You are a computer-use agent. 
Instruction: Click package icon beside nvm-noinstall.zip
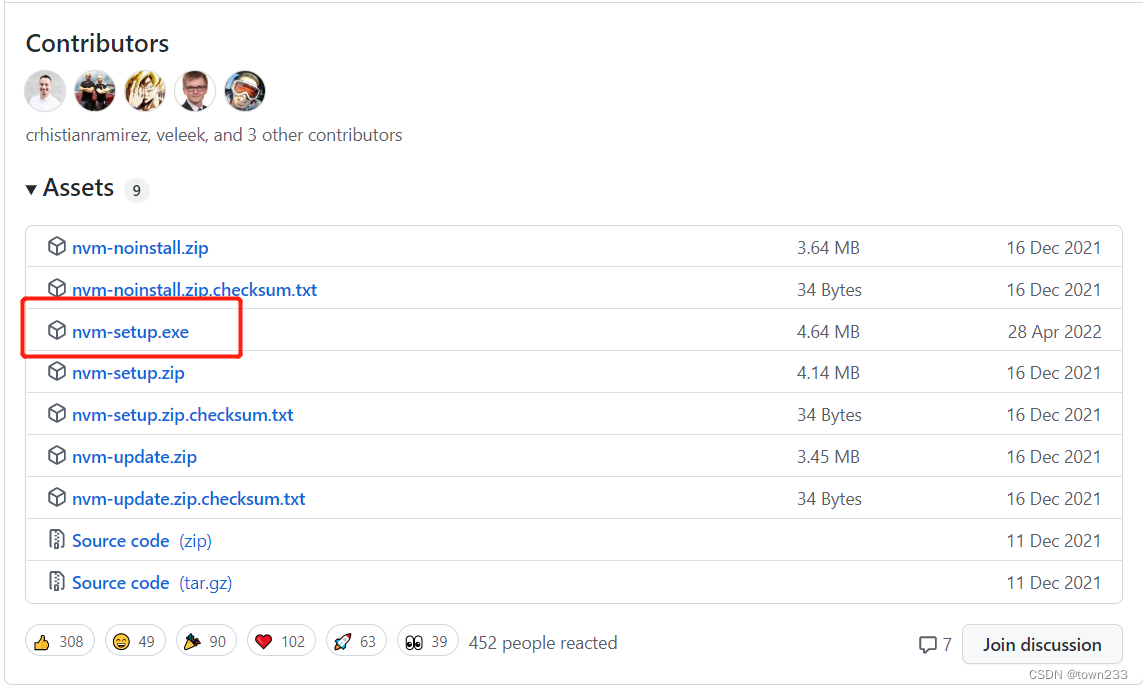(x=57, y=246)
